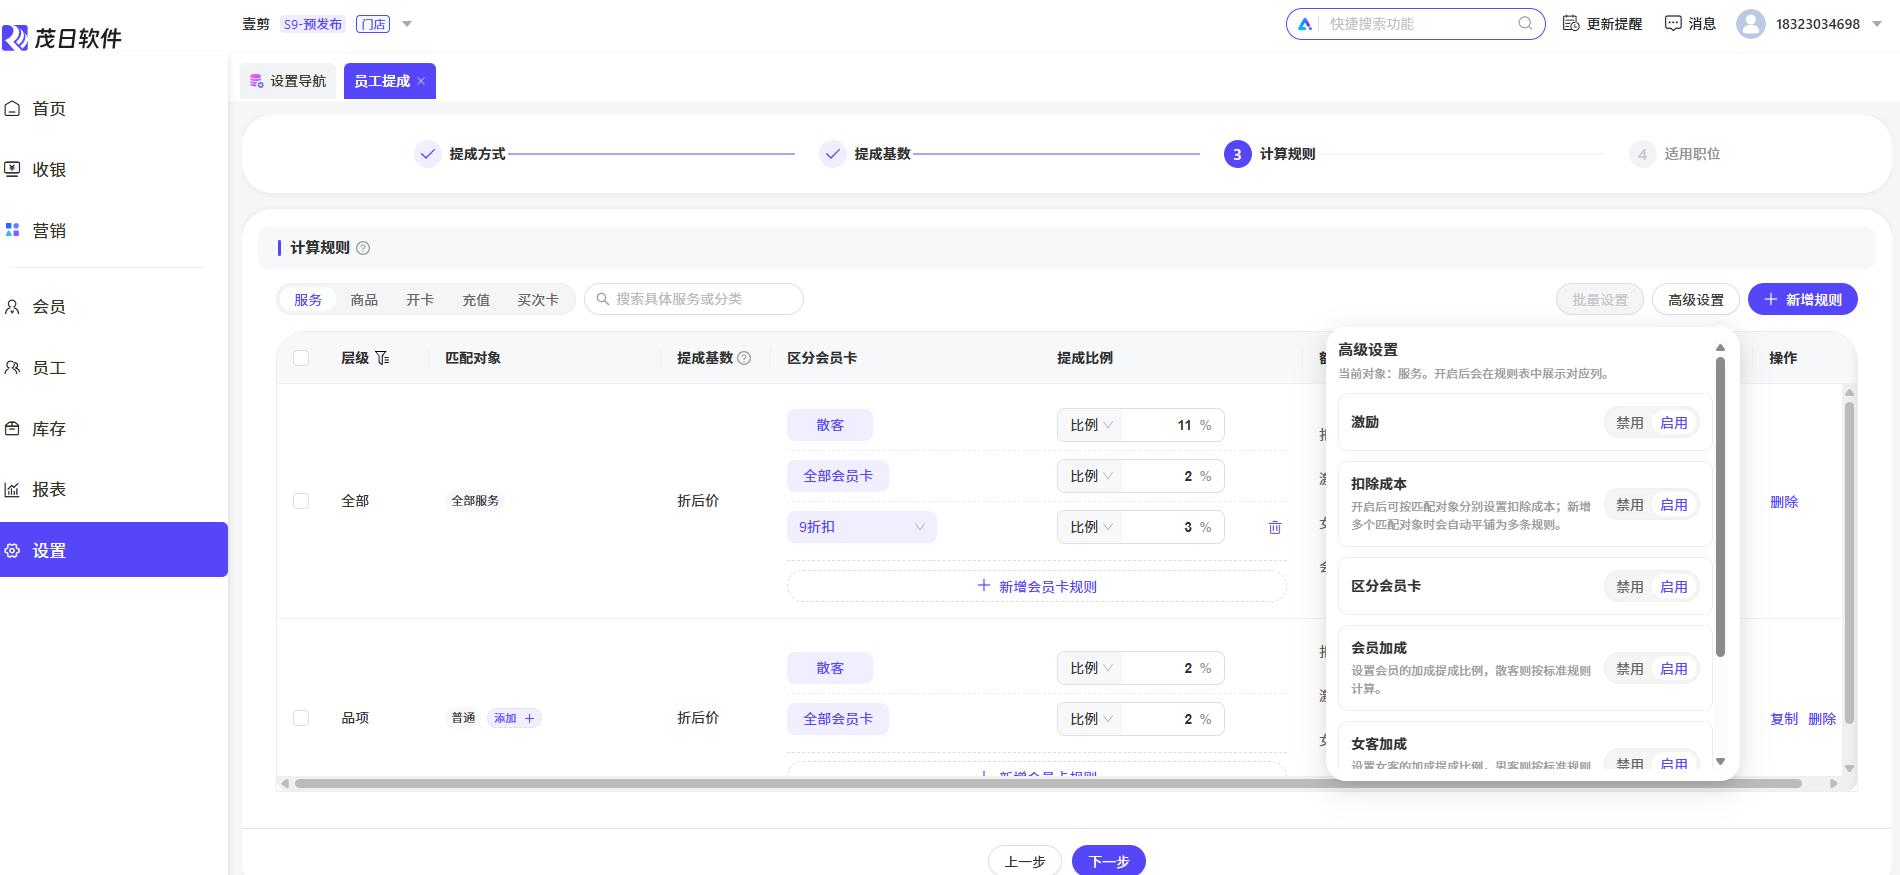
Task: Check the 全部 level row checkbox
Action: (301, 501)
